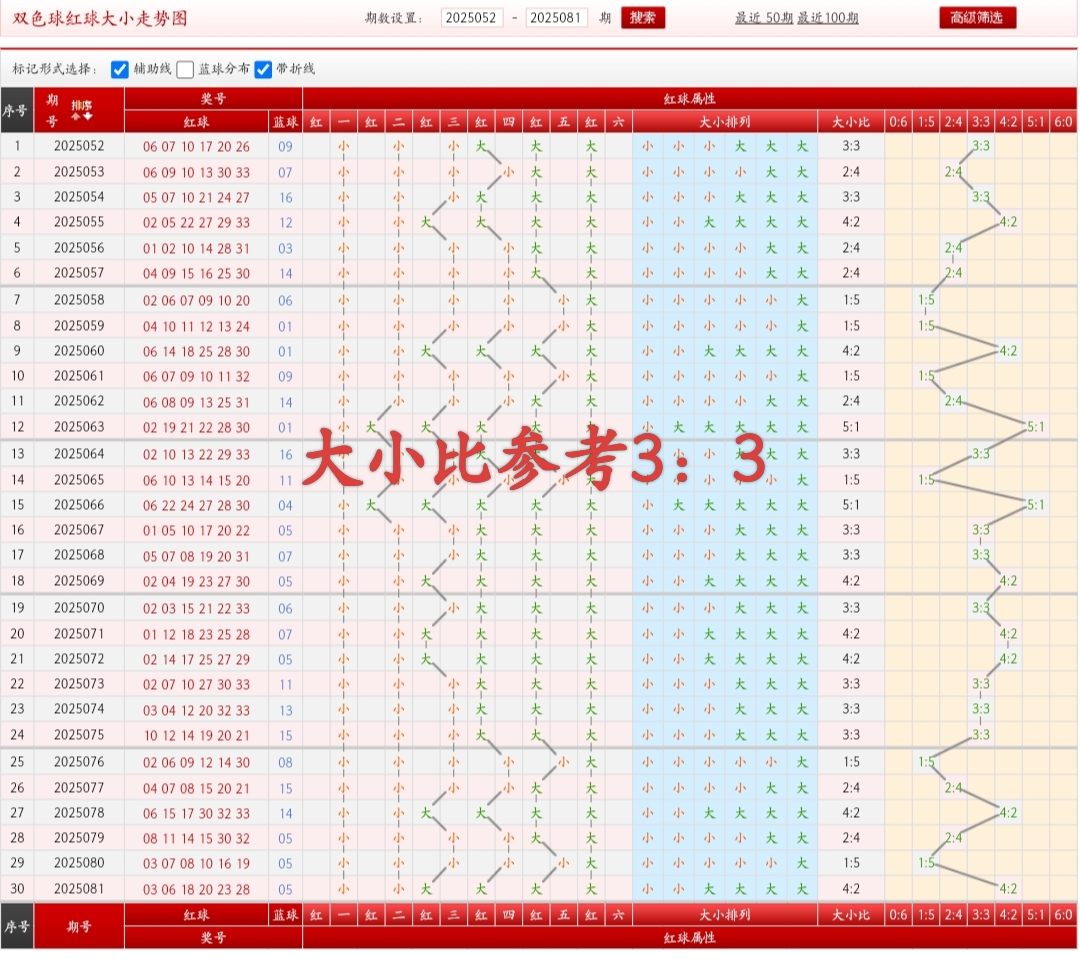Click trend marker 4:2 in row 2025055
The width and height of the screenshot is (1080, 963).
pyautogui.click(x=1008, y=222)
